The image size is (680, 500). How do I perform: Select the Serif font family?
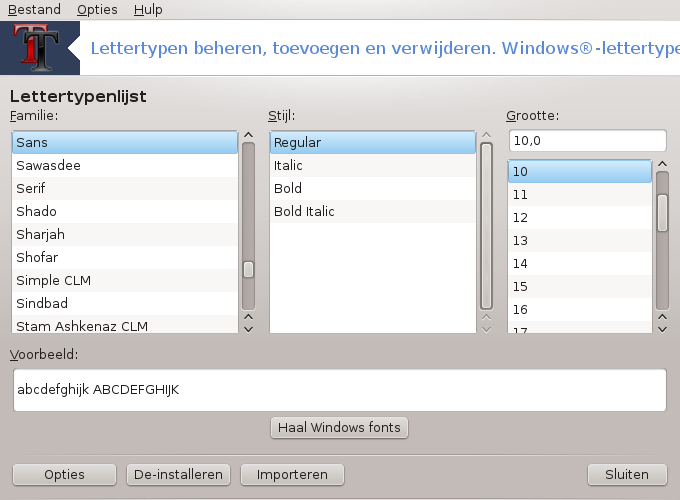point(125,188)
